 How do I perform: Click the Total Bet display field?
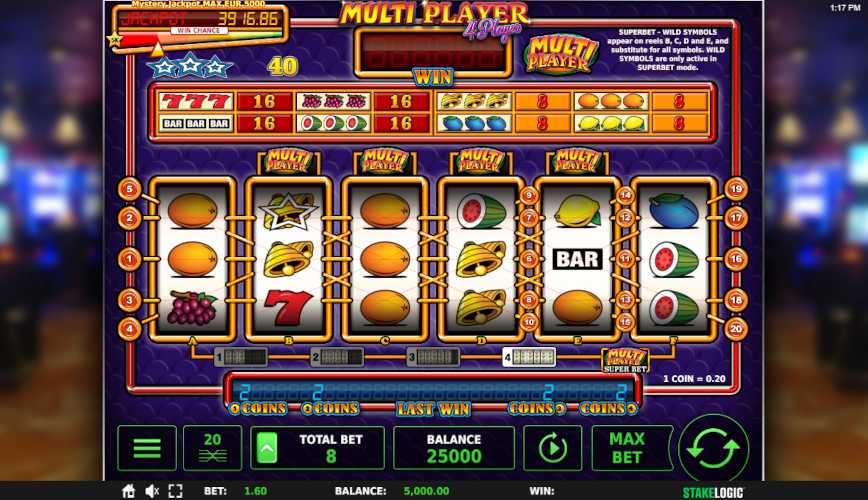318,448
